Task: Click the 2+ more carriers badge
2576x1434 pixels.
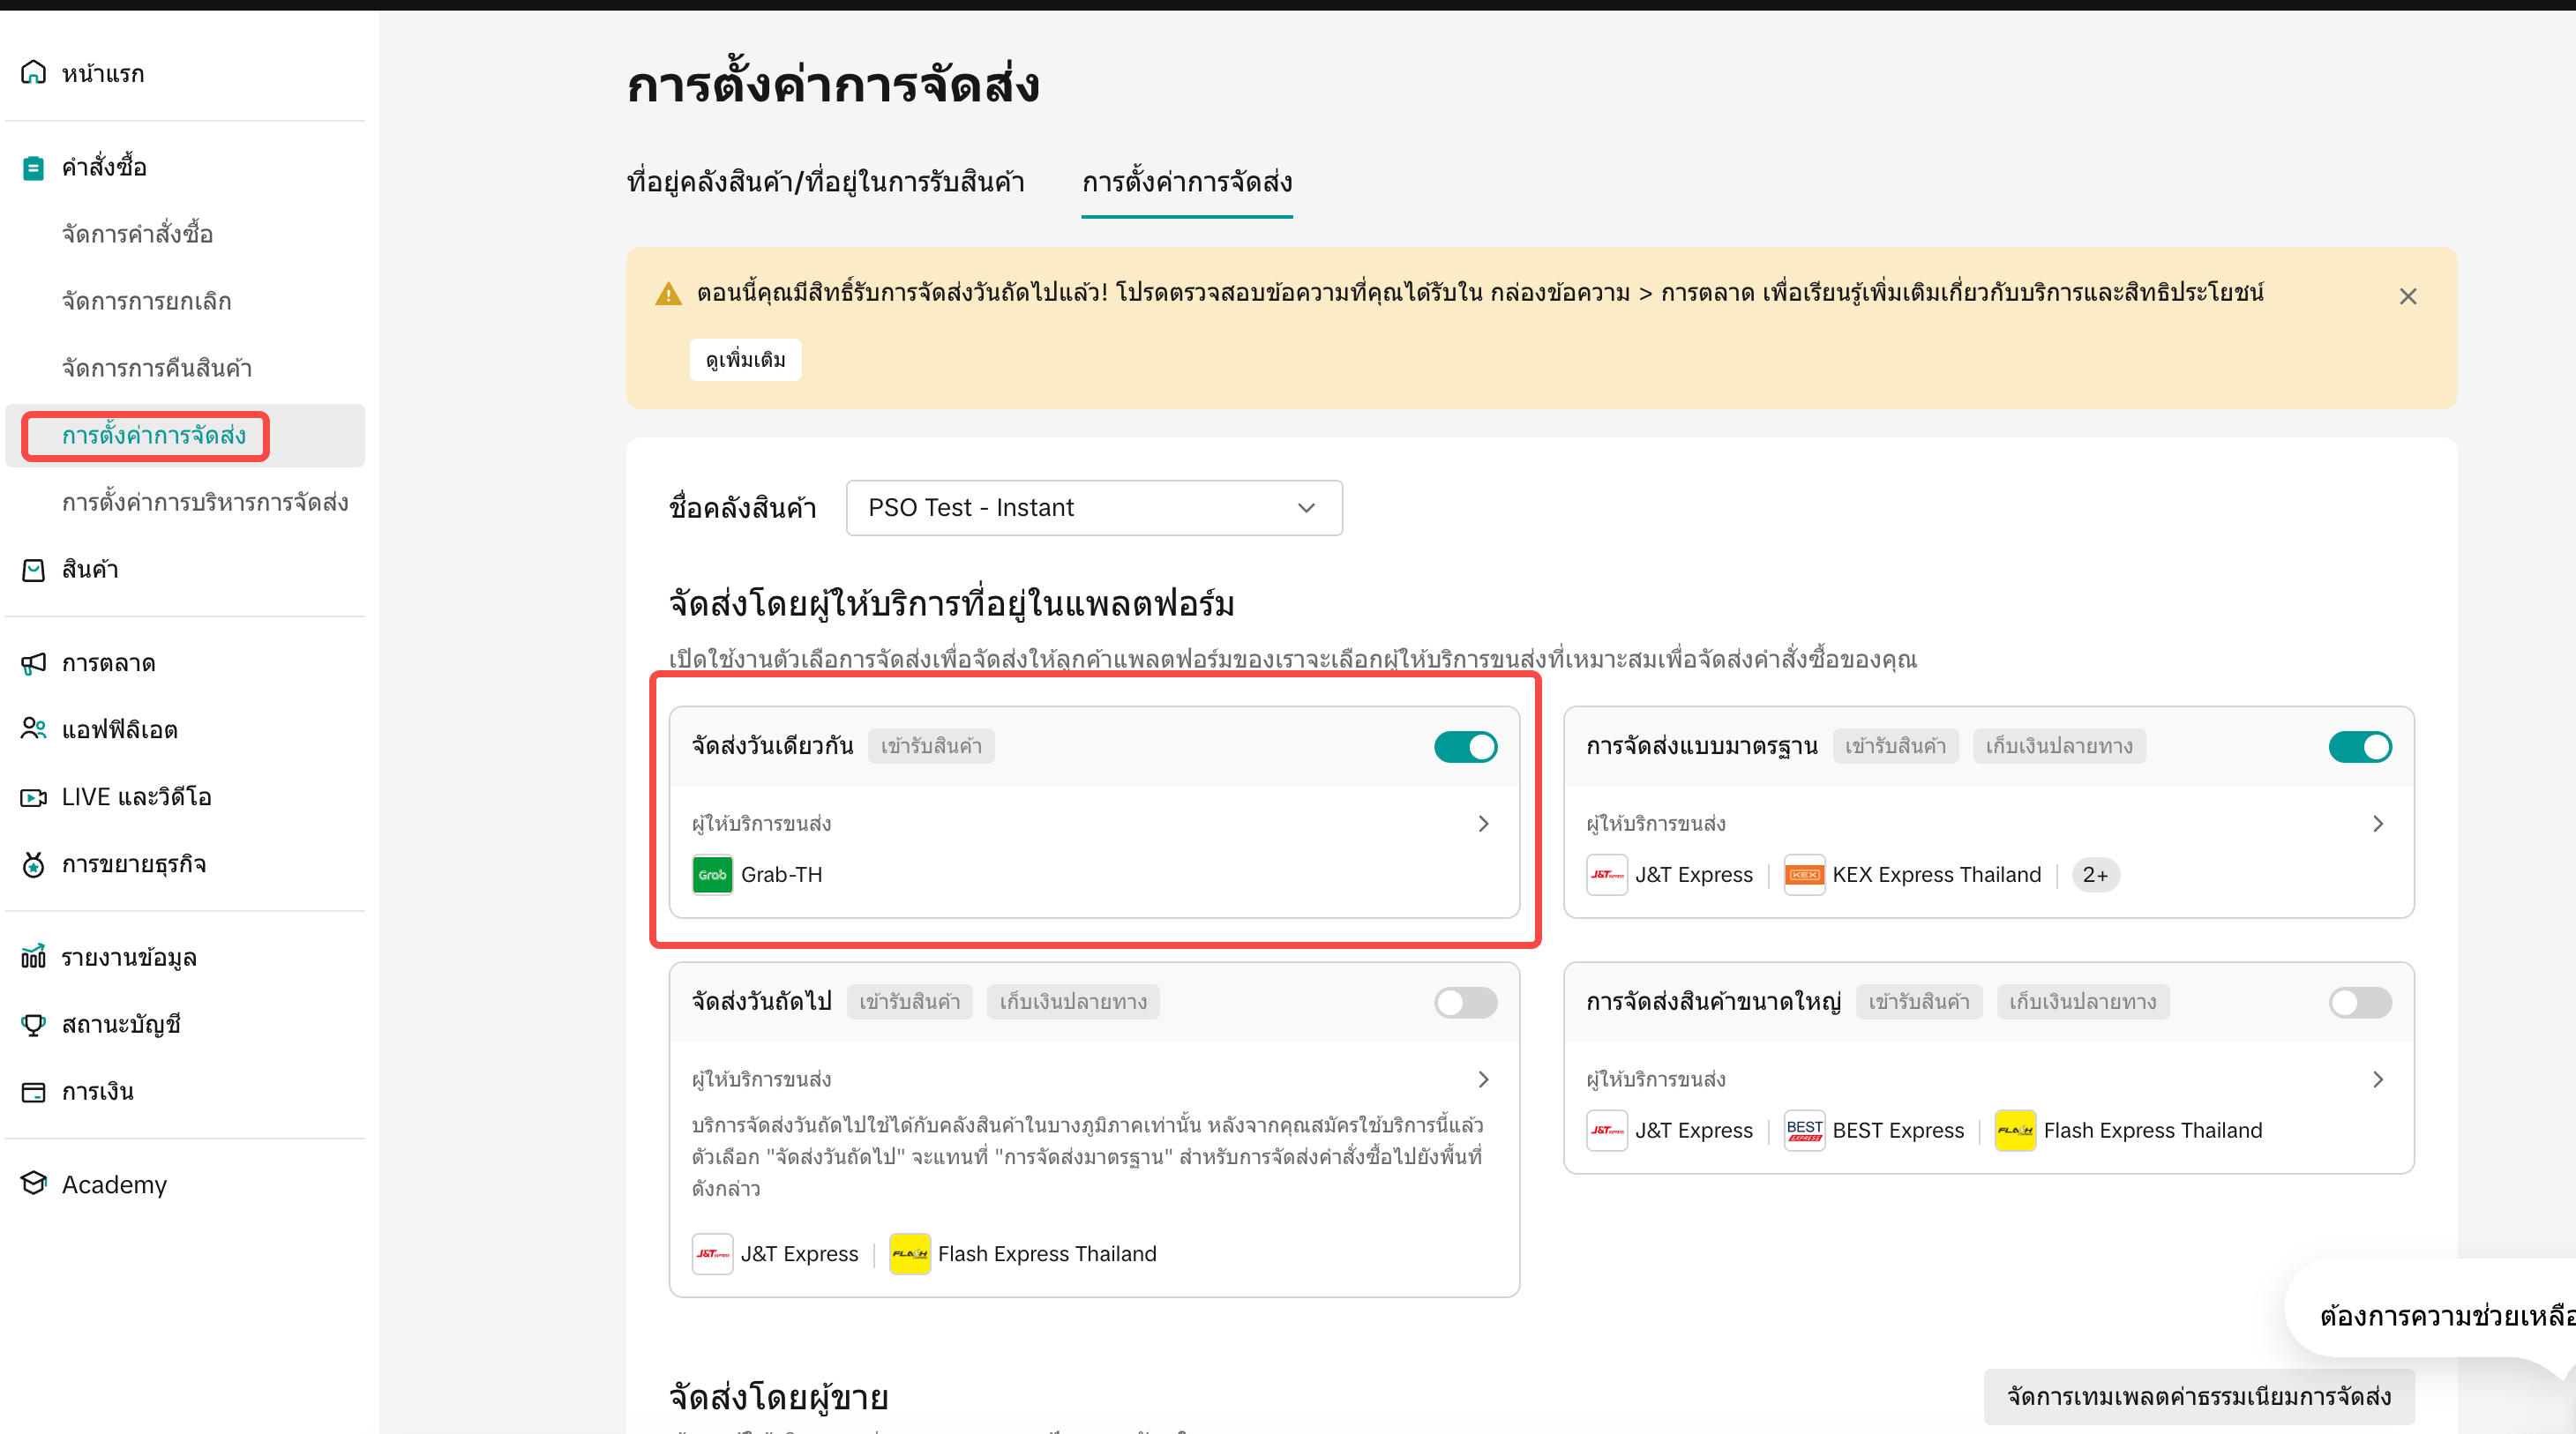Action: (2094, 875)
